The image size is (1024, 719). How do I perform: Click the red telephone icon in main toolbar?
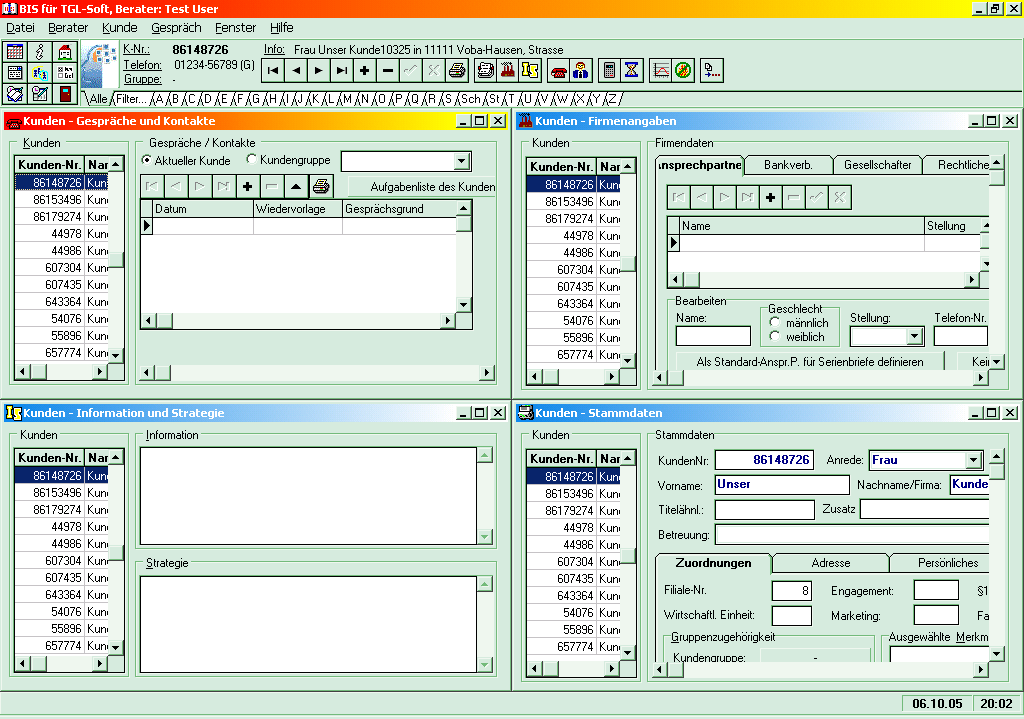pyautogui.click(x=558, y=71)
